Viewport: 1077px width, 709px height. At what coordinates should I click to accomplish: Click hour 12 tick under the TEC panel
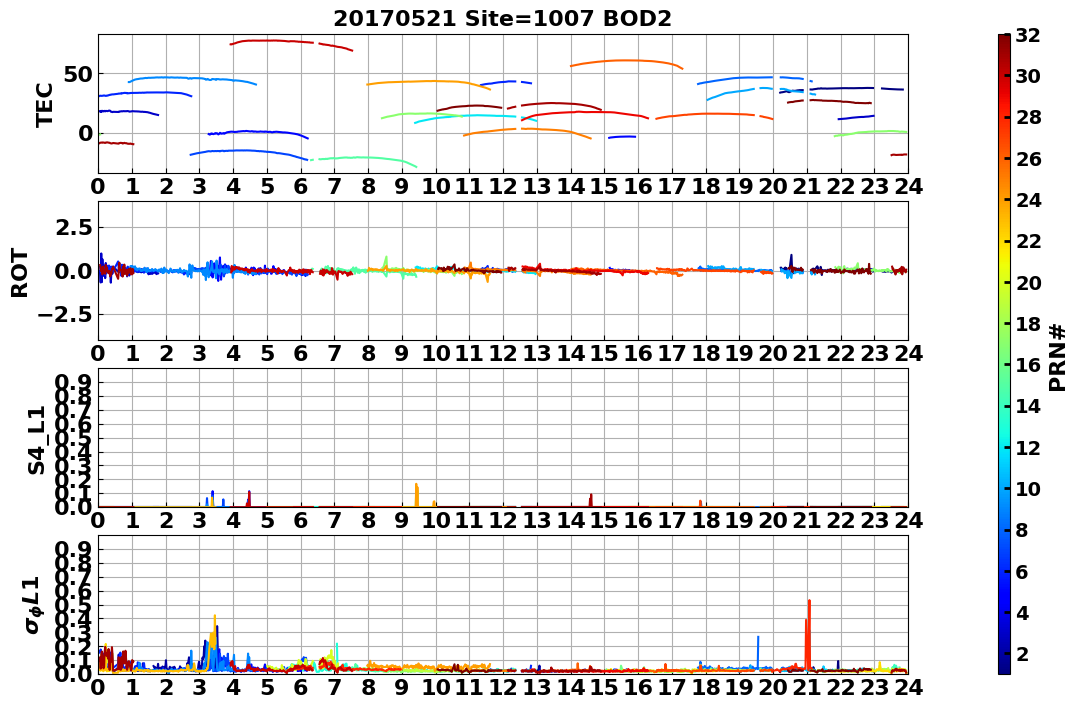click(503, 186)
